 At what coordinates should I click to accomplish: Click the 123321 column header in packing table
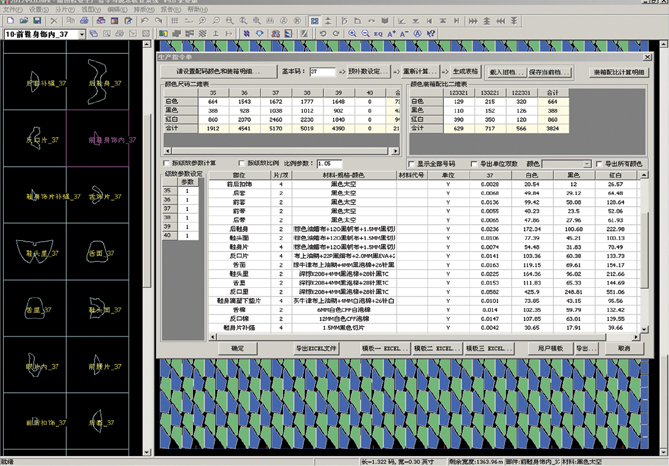[459, 92]
